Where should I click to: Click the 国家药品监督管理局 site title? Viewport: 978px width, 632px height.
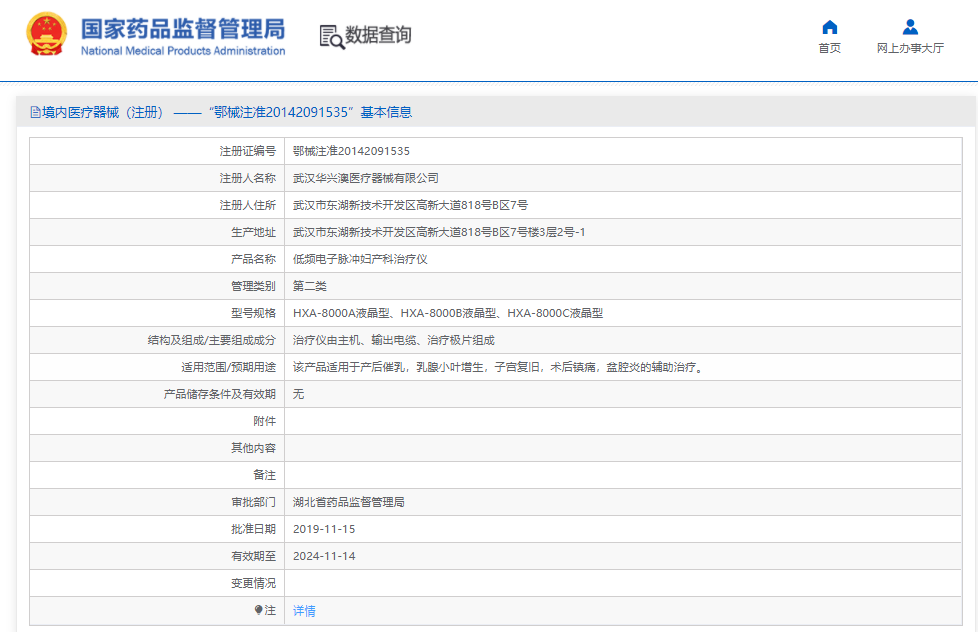tap(183, 28)
